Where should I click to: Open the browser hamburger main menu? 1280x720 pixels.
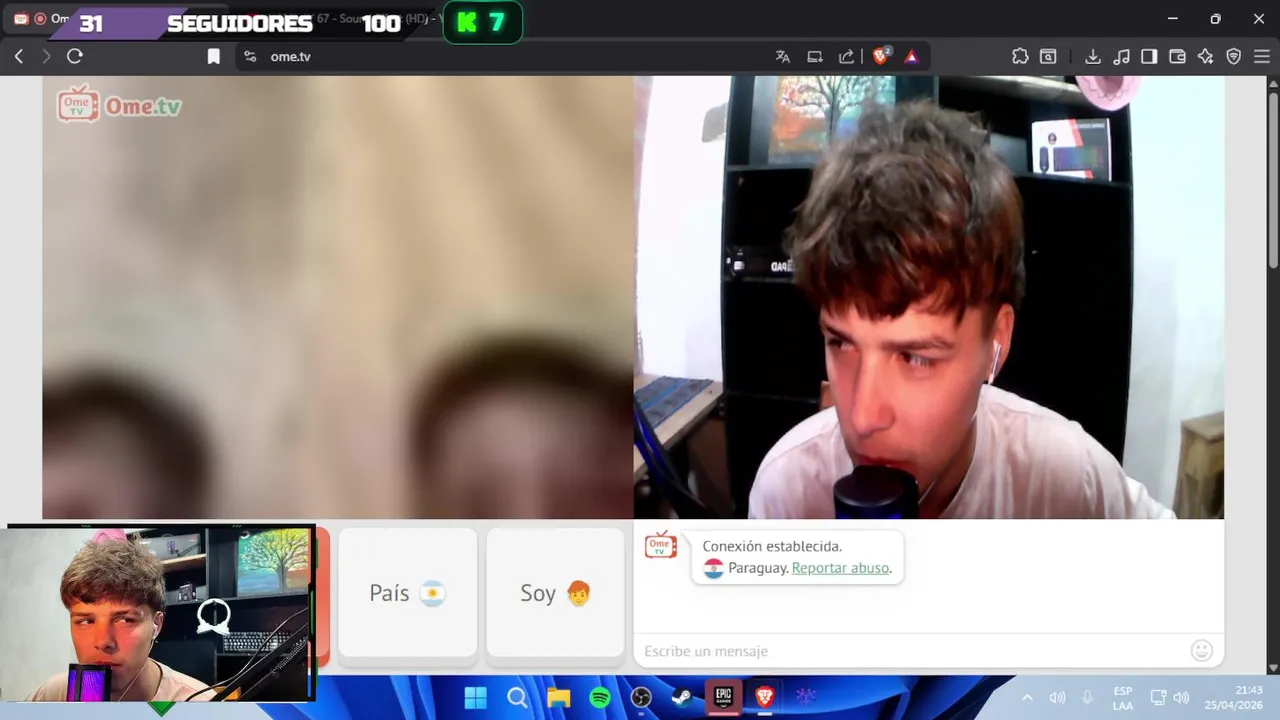point(1261,57)
